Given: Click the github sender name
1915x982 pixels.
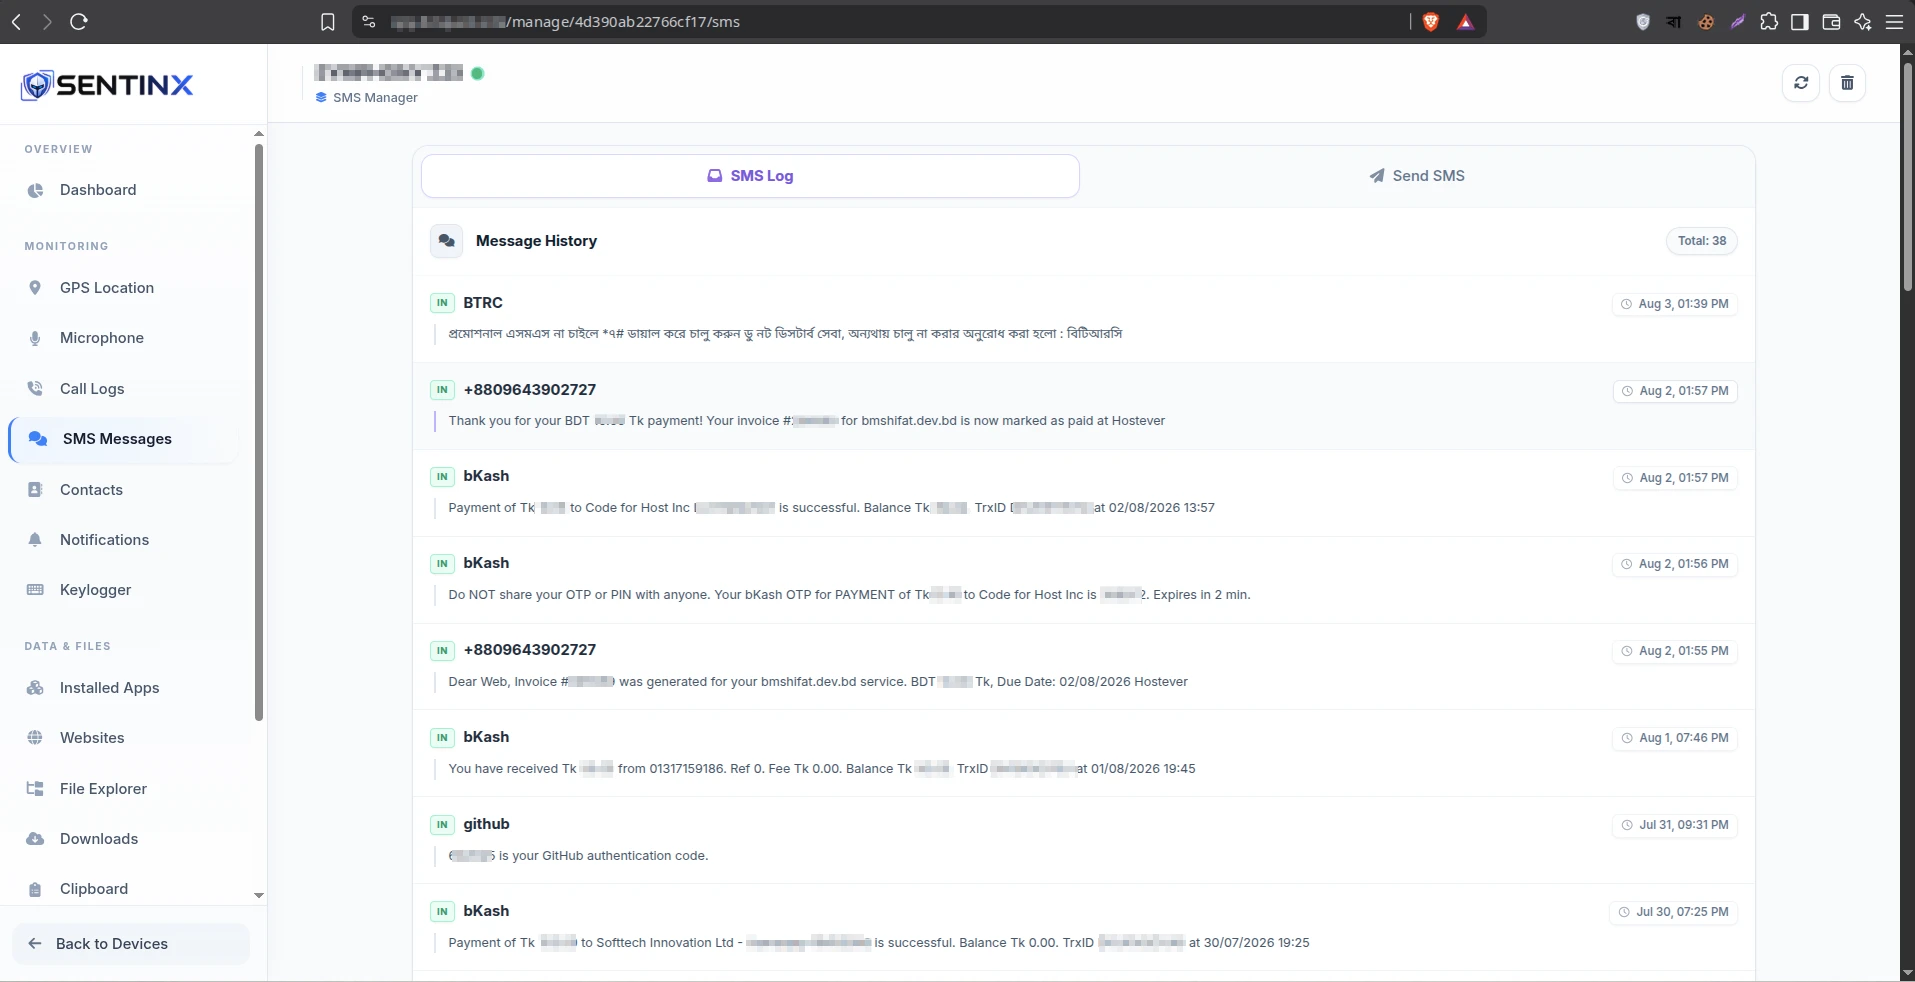Looking at the screenshot, I should (487, 824).
